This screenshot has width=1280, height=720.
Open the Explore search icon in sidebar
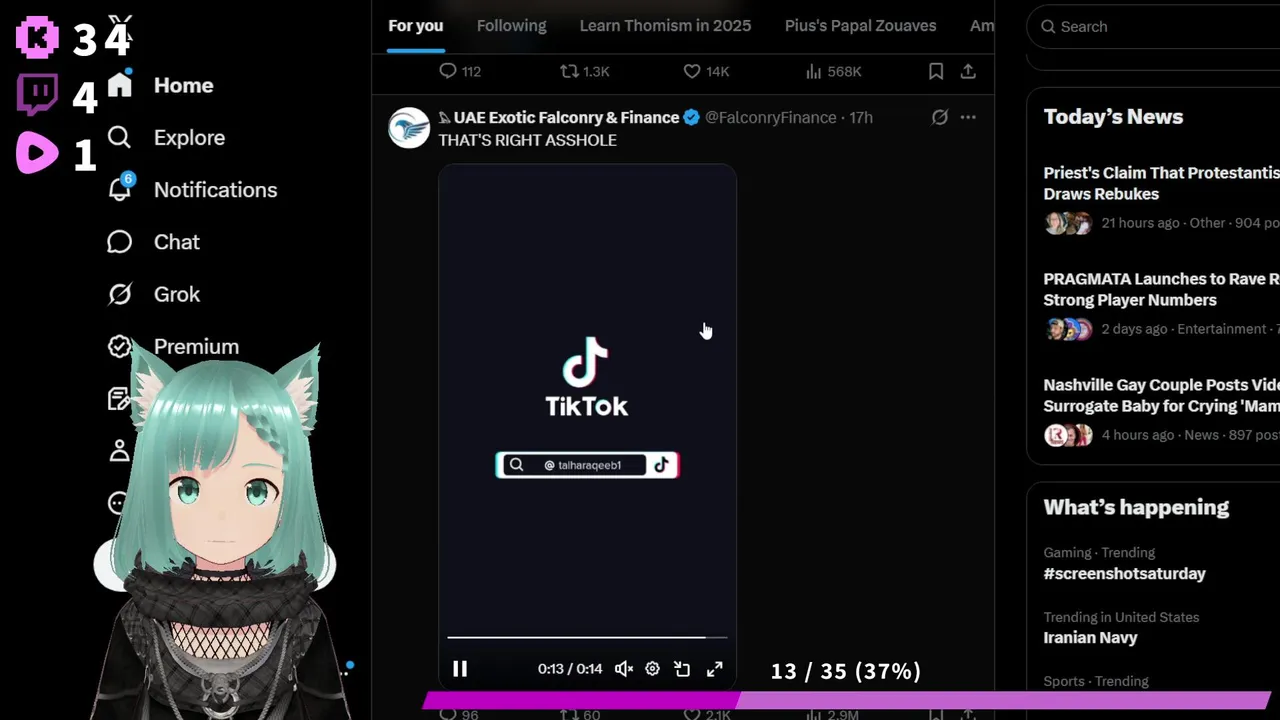pos(120,137)
